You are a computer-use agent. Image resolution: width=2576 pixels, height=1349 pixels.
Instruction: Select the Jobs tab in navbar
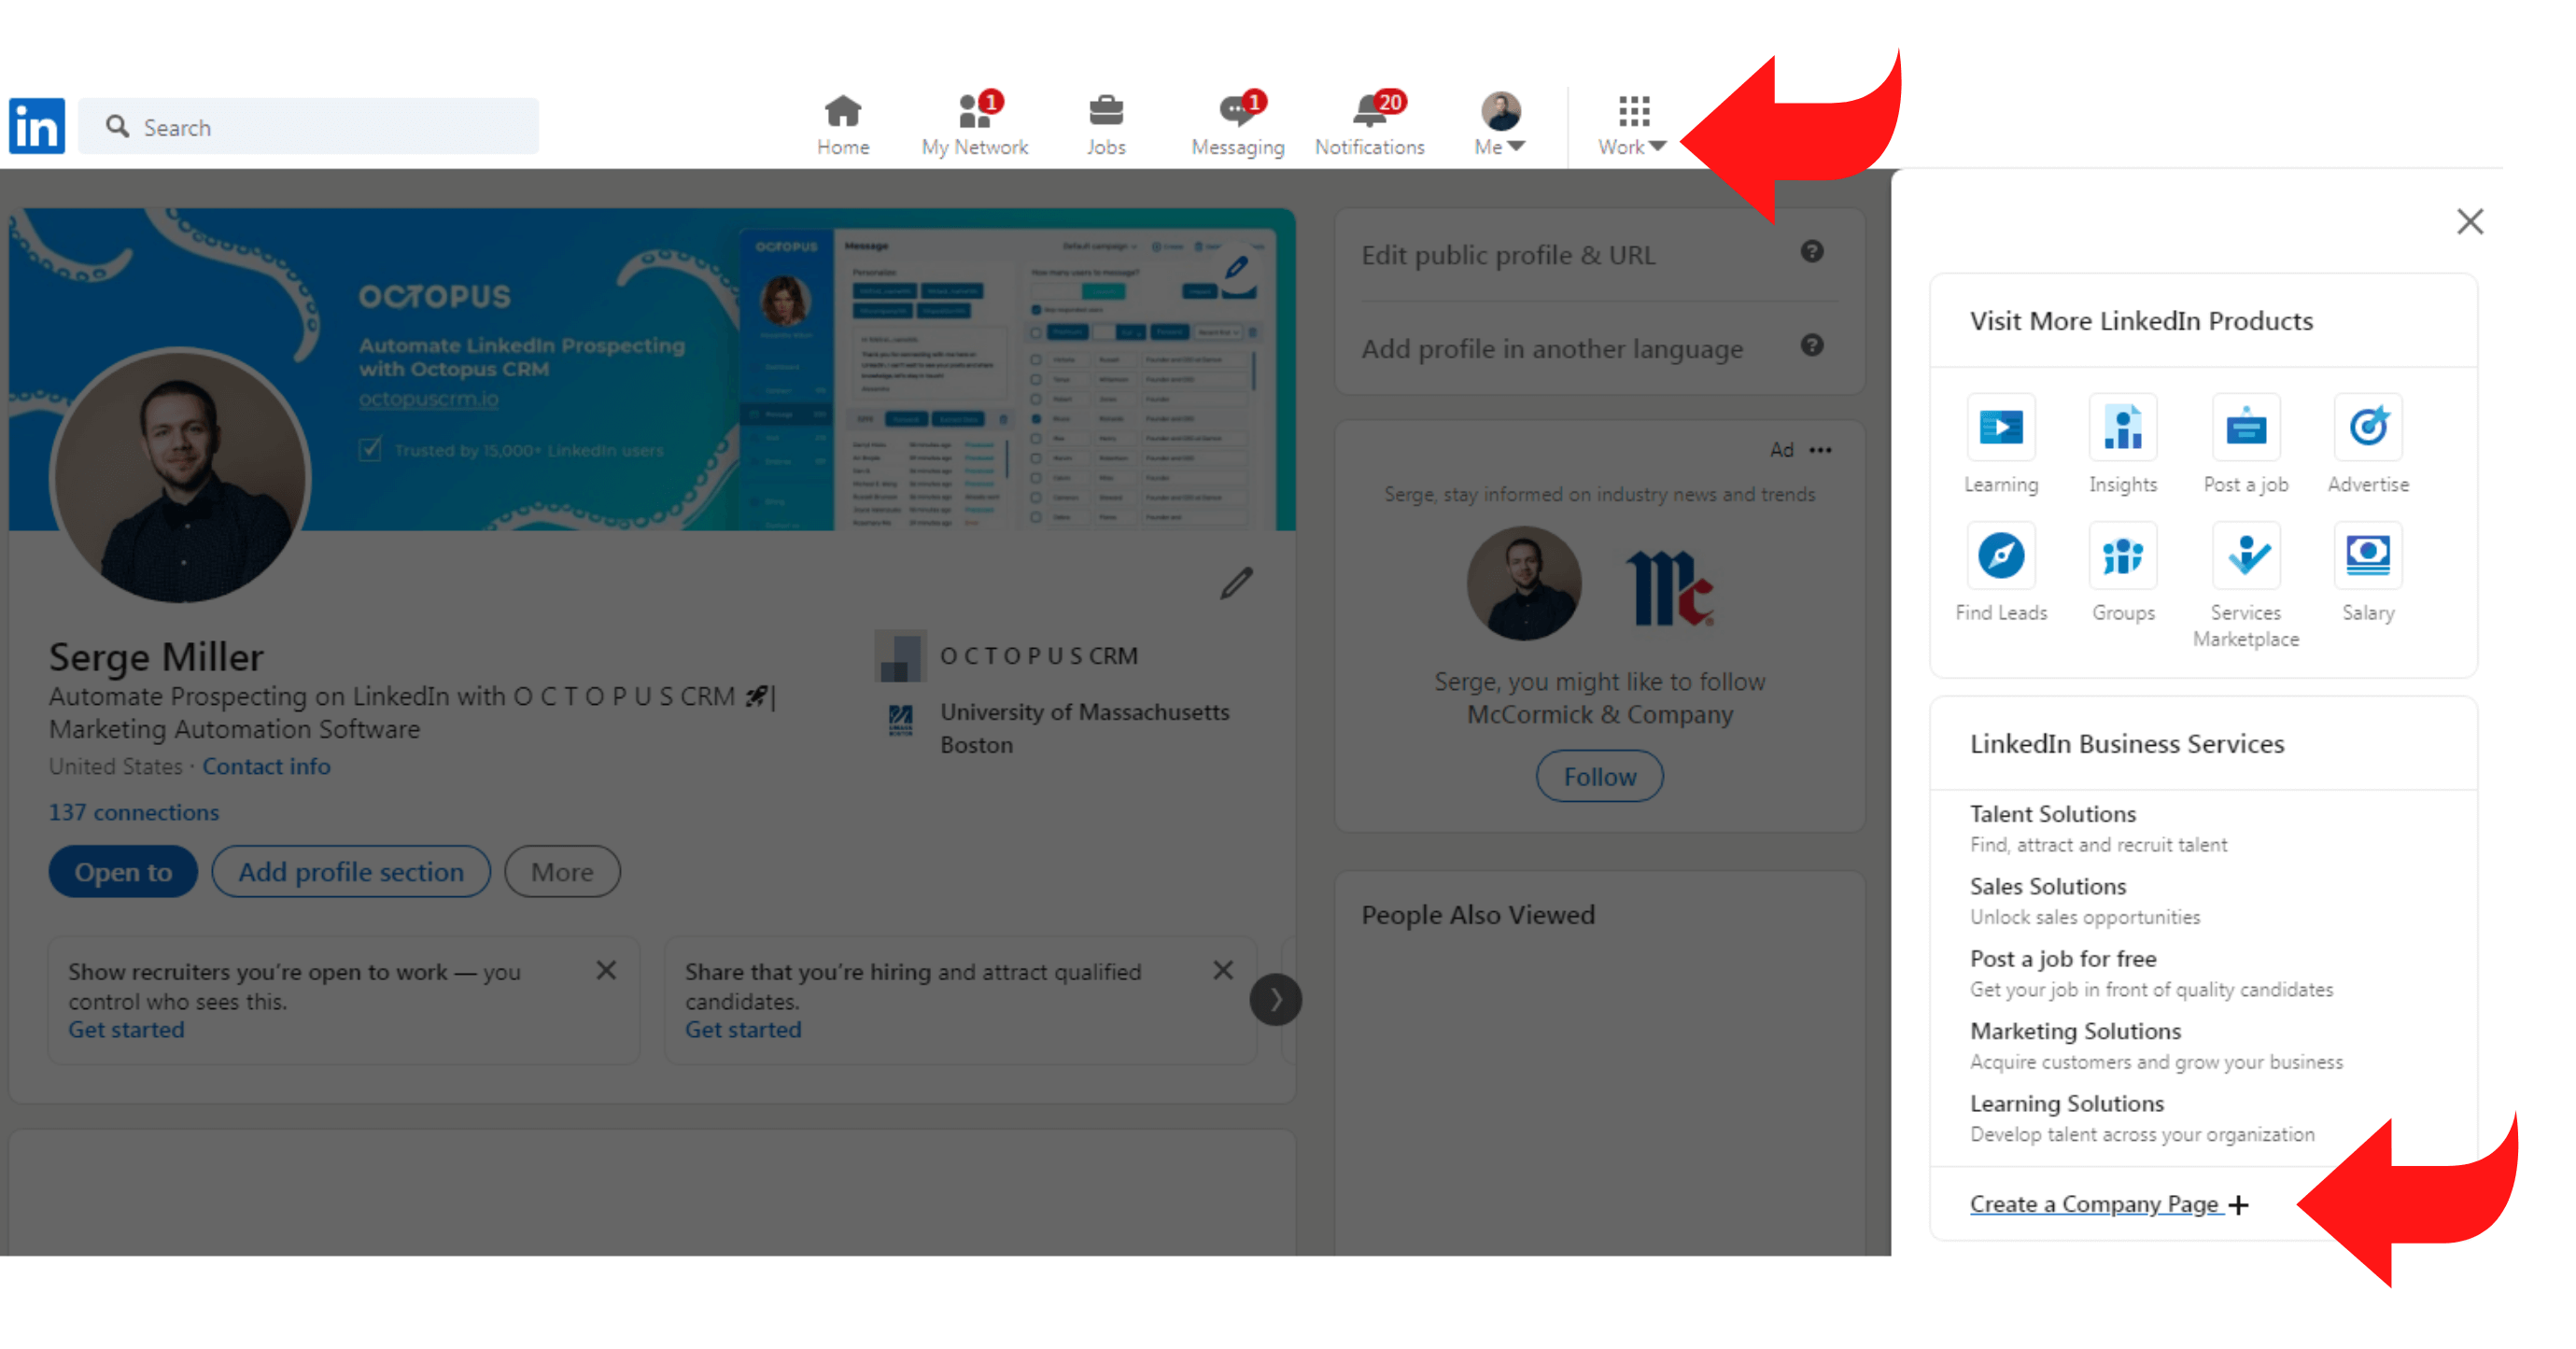click(1105, 119)
